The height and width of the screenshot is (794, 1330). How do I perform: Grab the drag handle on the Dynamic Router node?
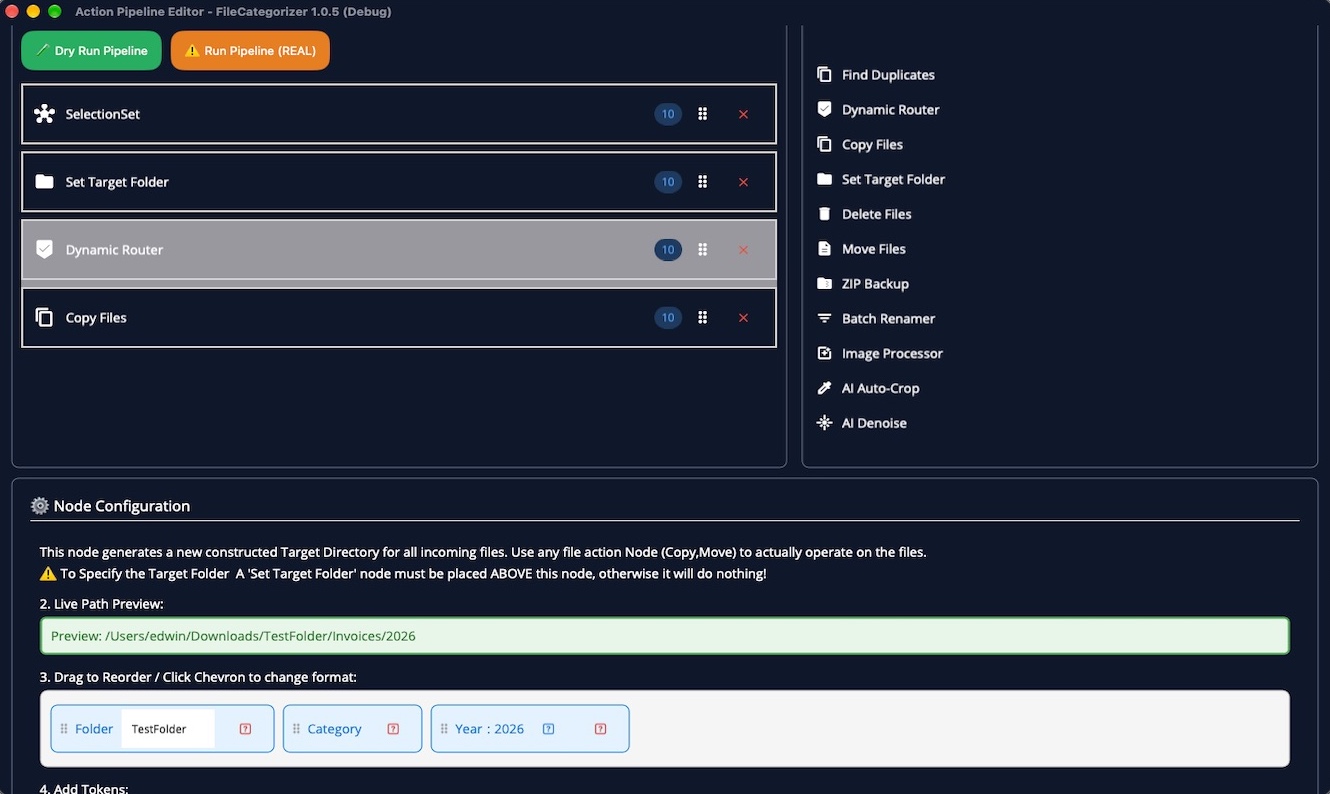703,250
